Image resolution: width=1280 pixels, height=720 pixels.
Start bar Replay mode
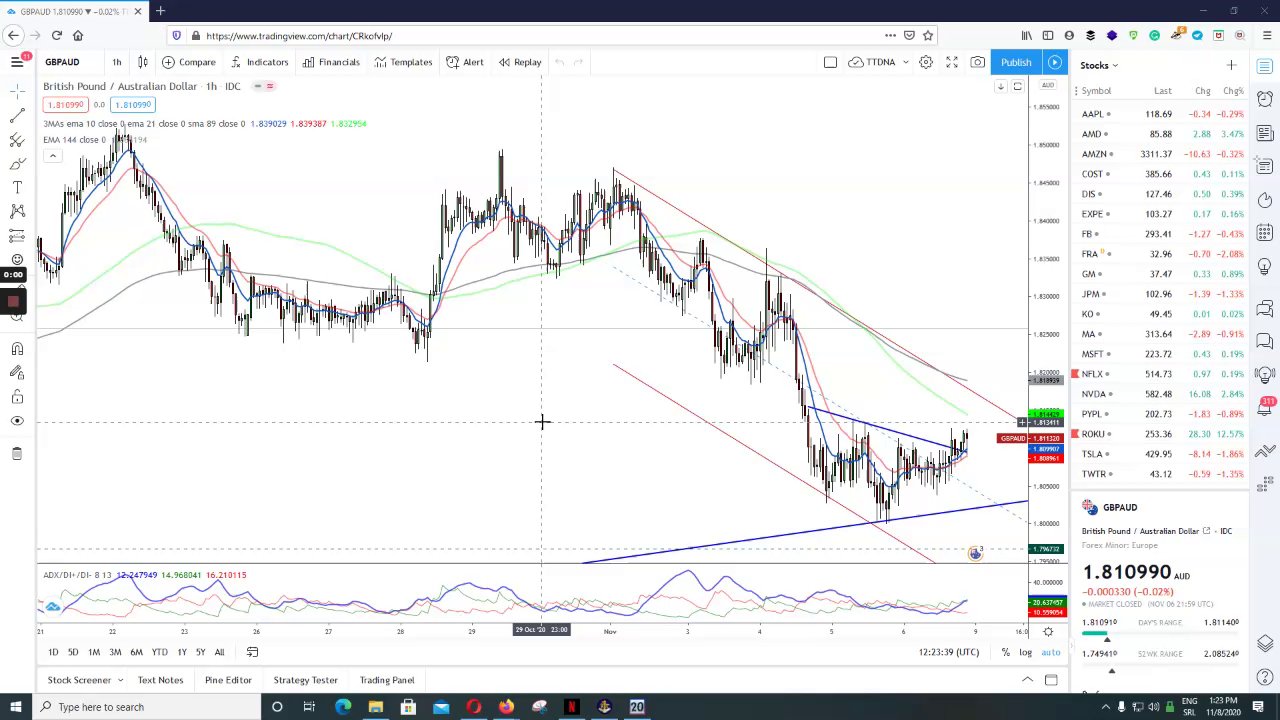pyautogui.click(x=519, y=62)
